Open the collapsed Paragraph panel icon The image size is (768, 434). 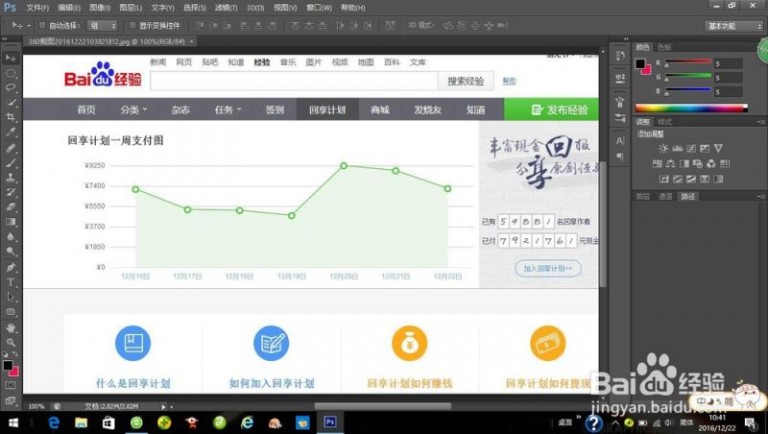(620, 157)
